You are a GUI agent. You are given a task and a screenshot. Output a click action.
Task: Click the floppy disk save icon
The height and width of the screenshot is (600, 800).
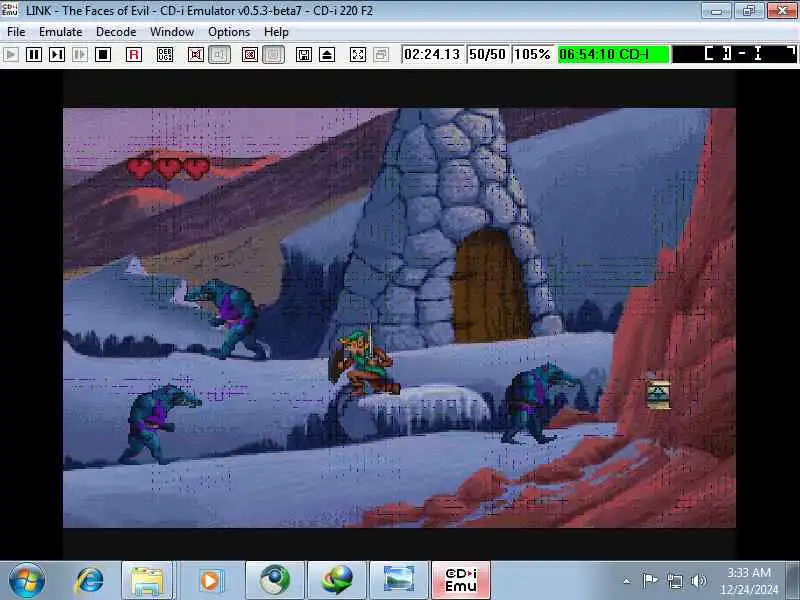point(304,55)
